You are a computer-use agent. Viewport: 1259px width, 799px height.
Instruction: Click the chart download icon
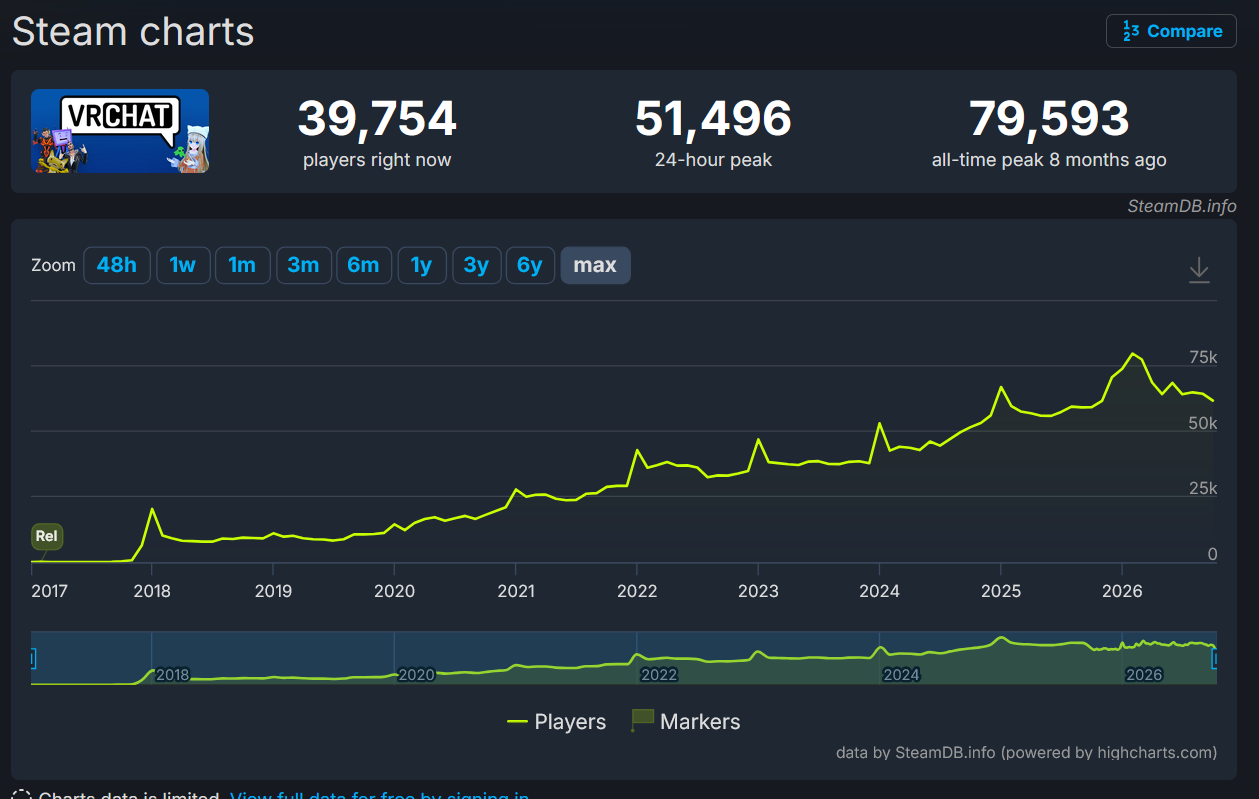pos(1199,270)
